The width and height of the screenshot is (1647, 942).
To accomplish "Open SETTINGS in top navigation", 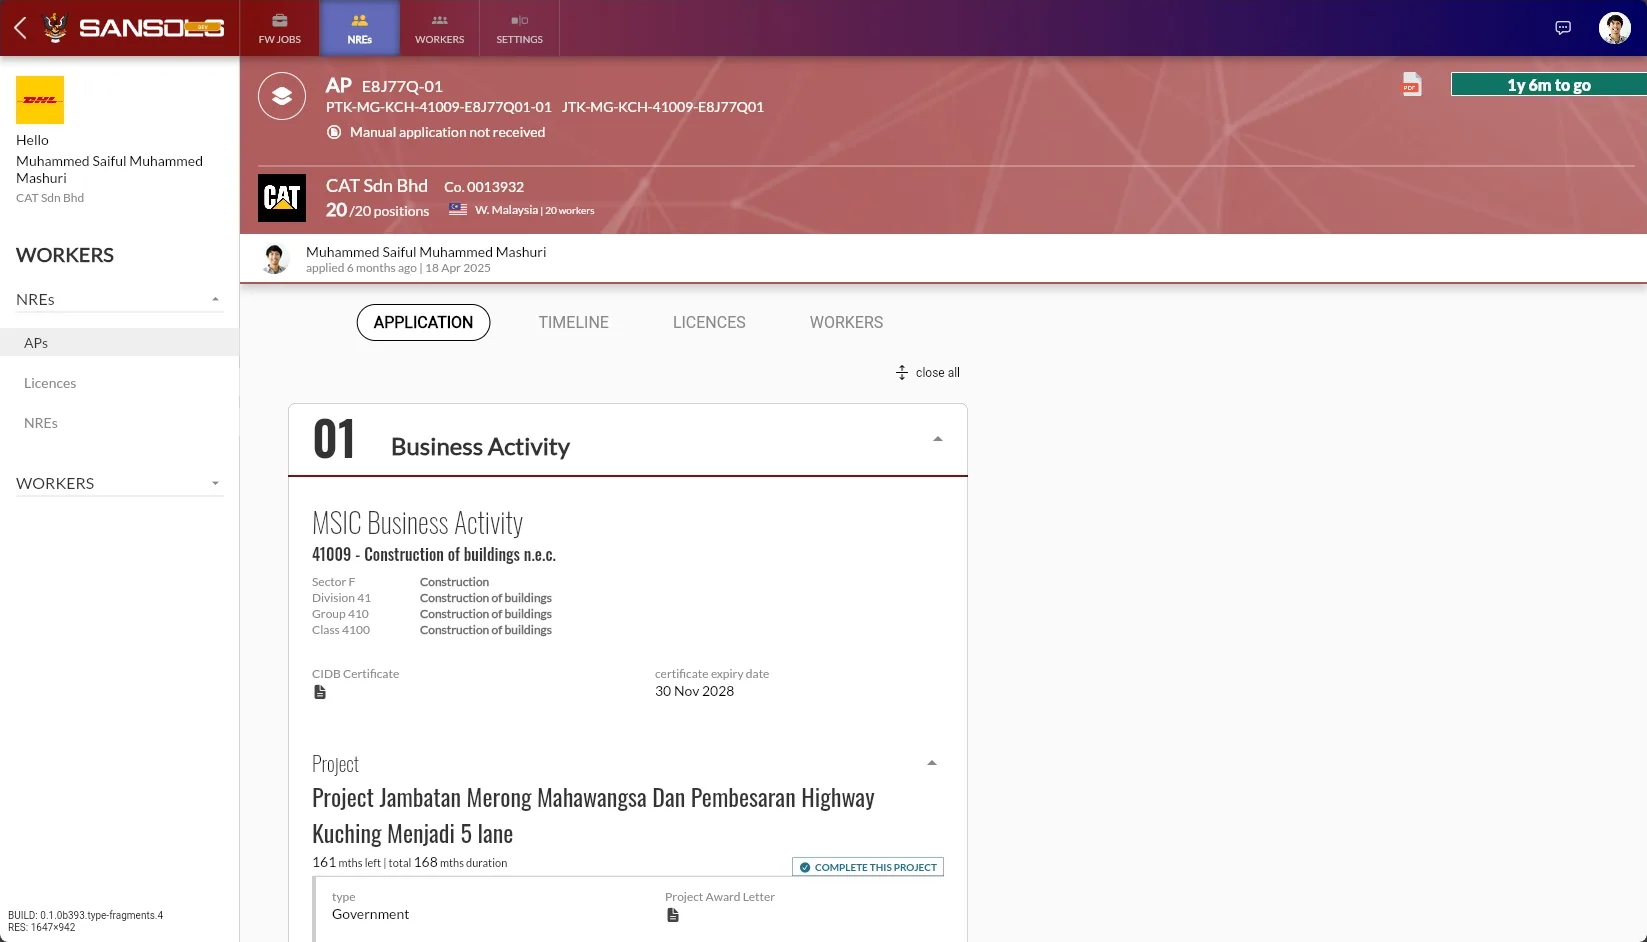I will tap(520, 28).
